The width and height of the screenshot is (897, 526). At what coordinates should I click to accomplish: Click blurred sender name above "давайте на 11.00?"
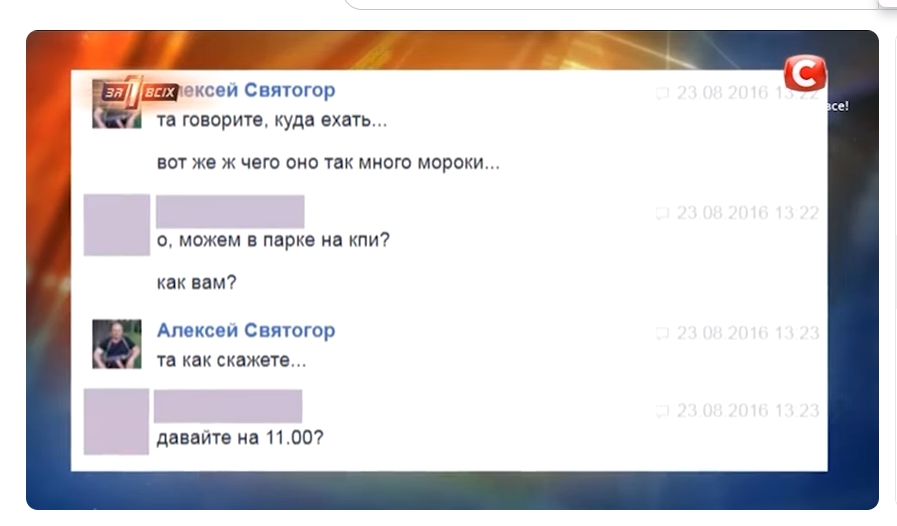pyautogui.click(x=228, y=406)
